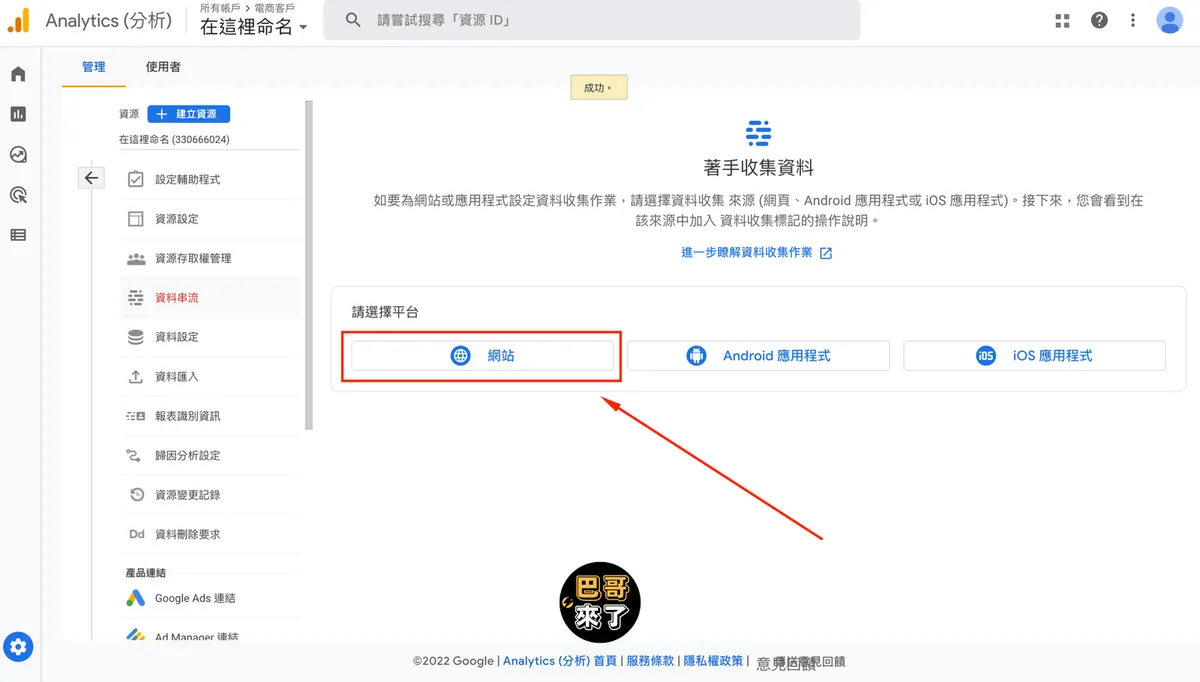Image resolution: width=1200 pixels, height=682 pixels.
Task: Click the 資料匯入 upload icon
Action: click(136, 377)
